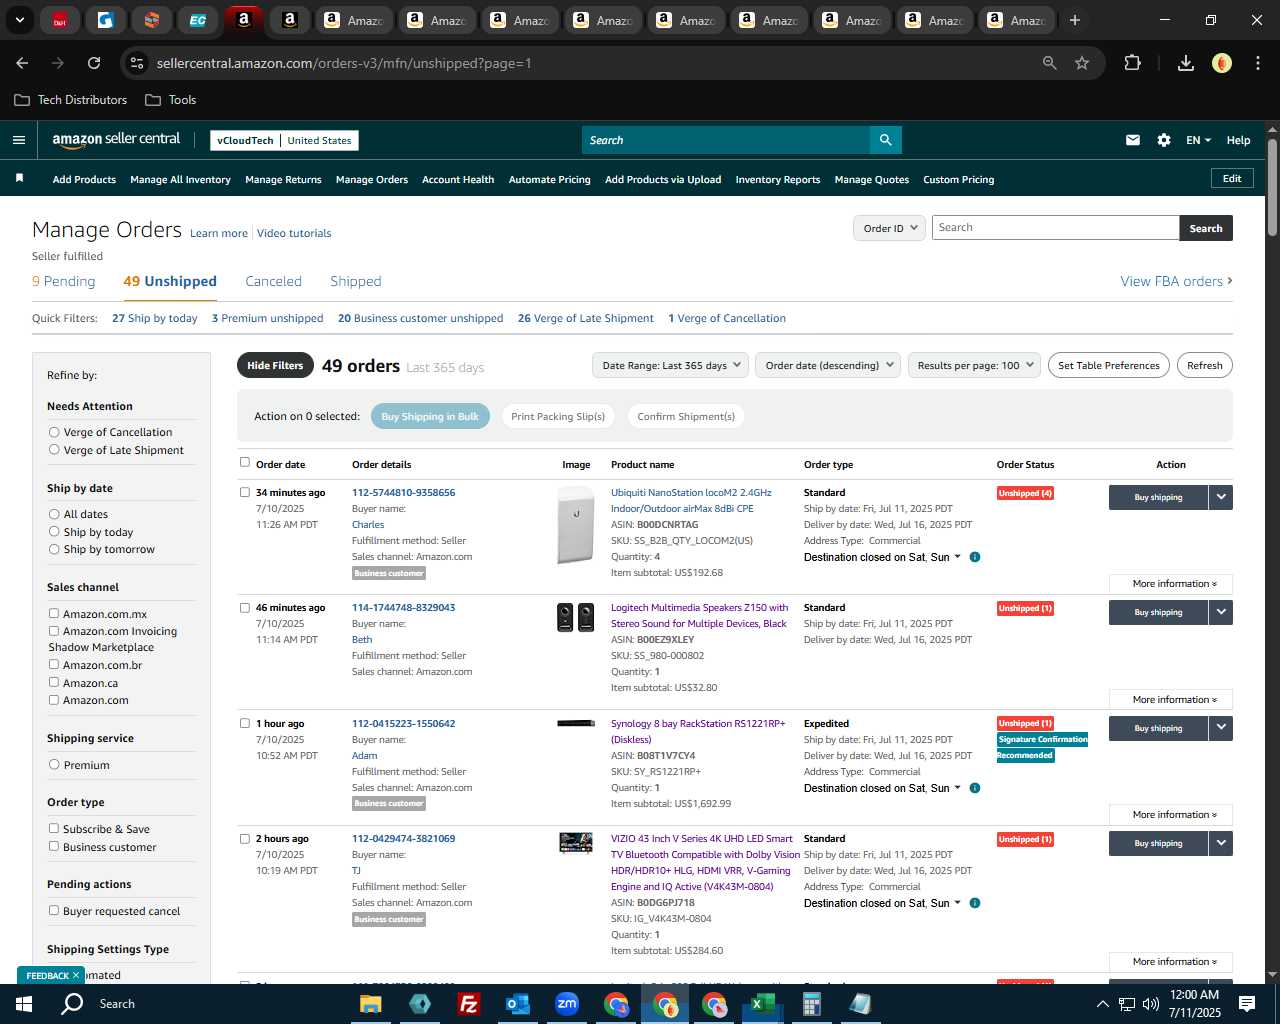The height and width of the screenshot is (1024, 1280).
Task: Open Excel from the taskbar
Action: tap(762, 1004)
